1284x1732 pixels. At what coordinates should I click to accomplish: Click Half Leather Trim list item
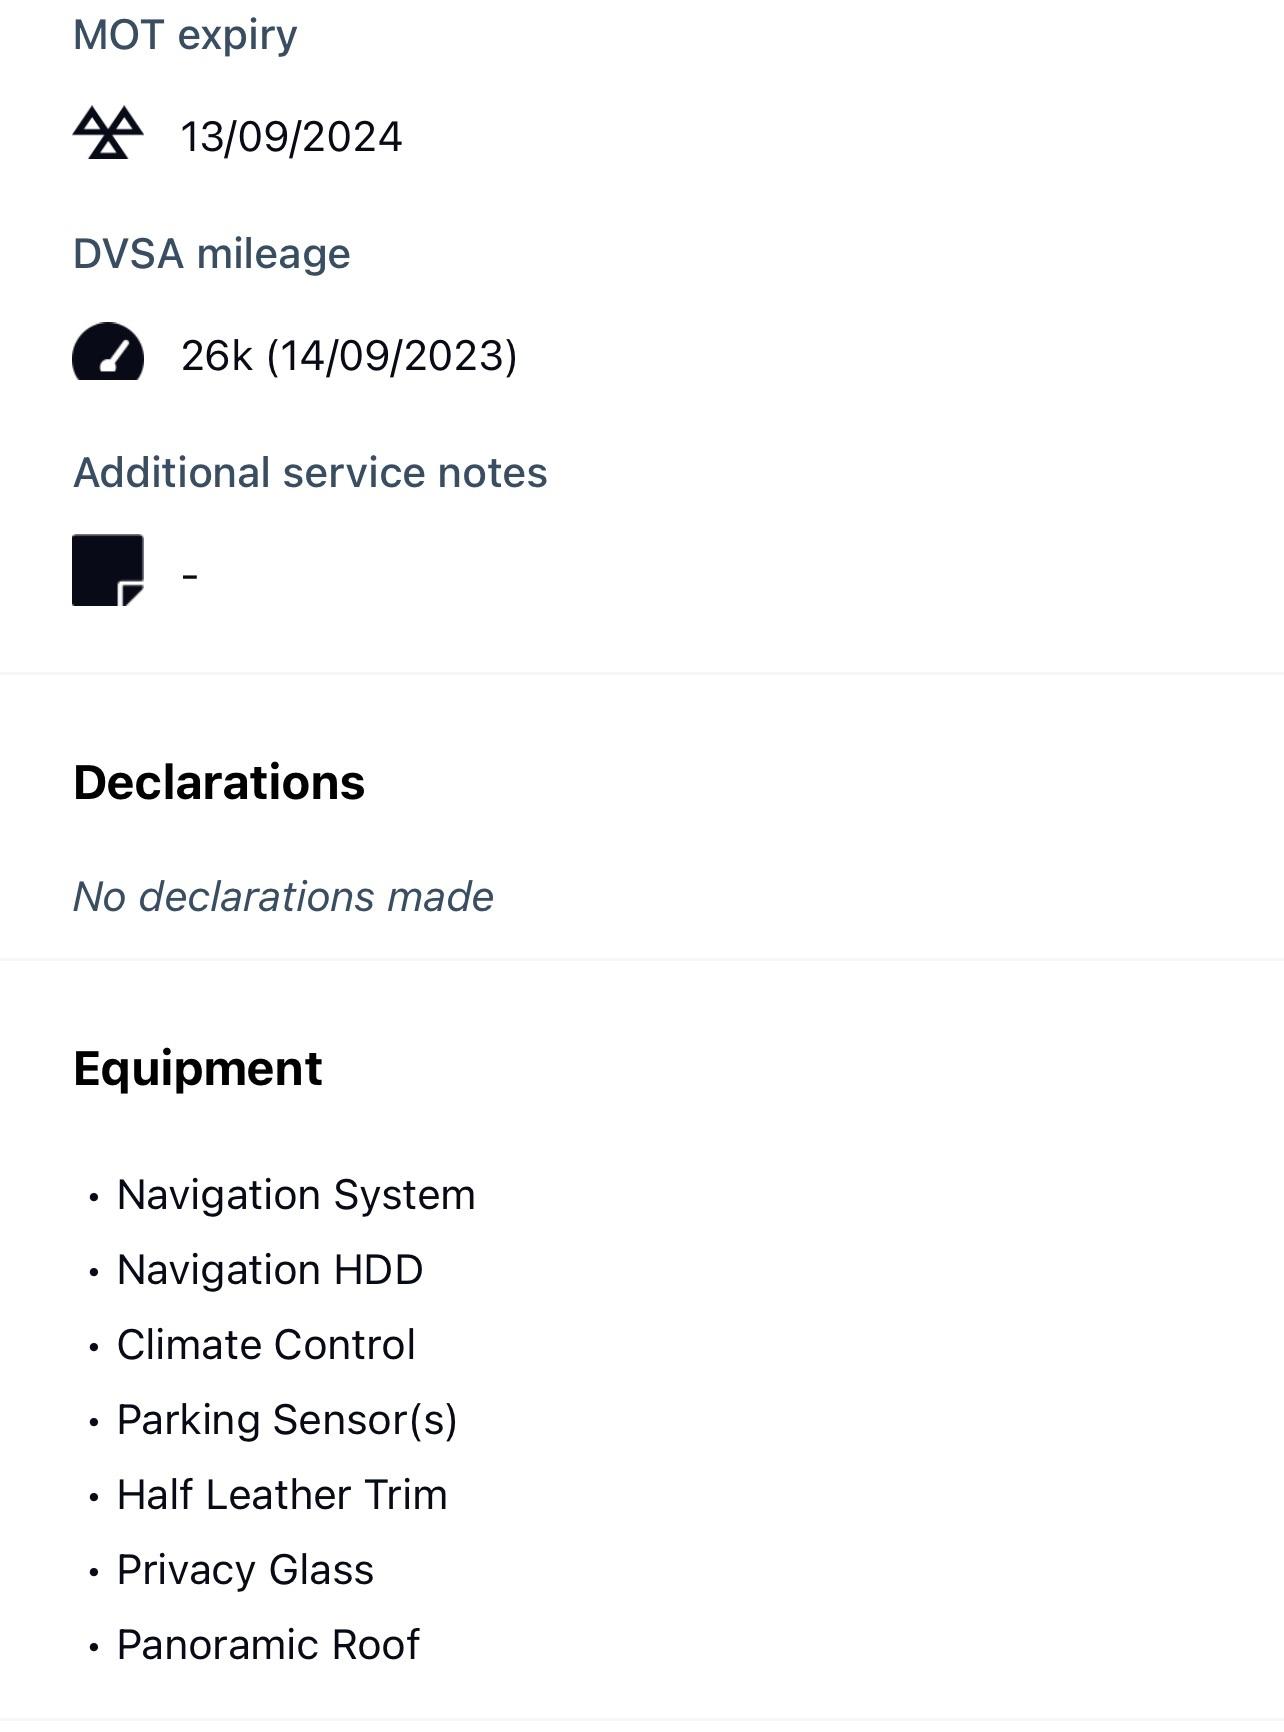click(x=282, y=1495)
